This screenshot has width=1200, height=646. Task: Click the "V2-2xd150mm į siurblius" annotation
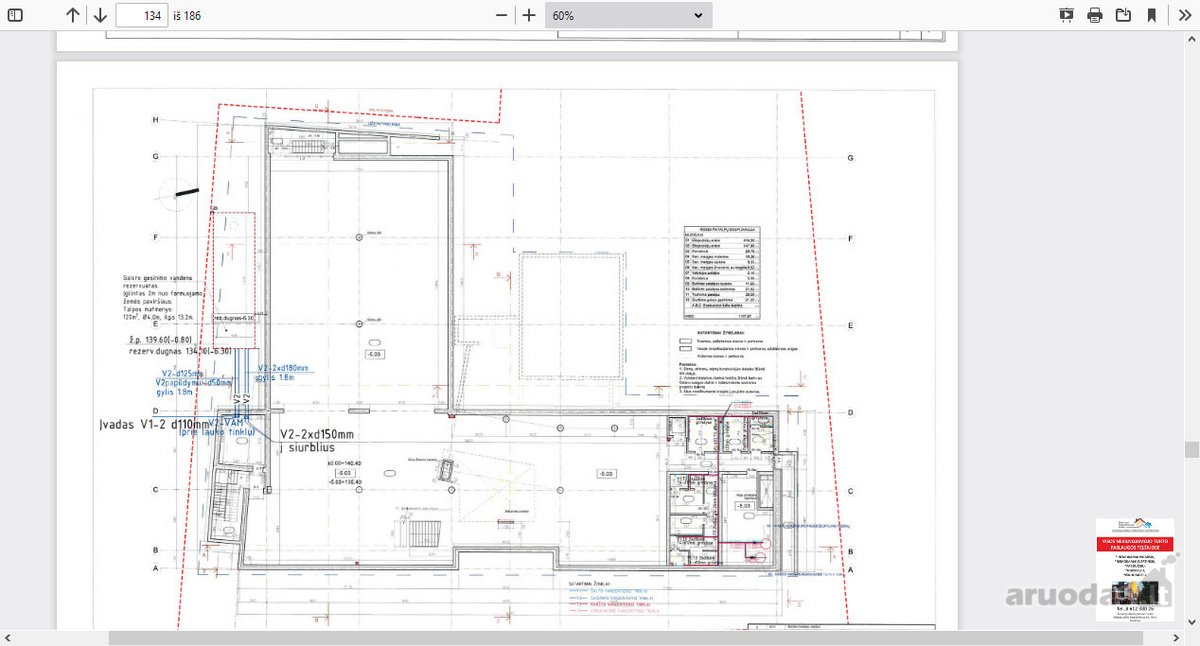pos(317,441)
